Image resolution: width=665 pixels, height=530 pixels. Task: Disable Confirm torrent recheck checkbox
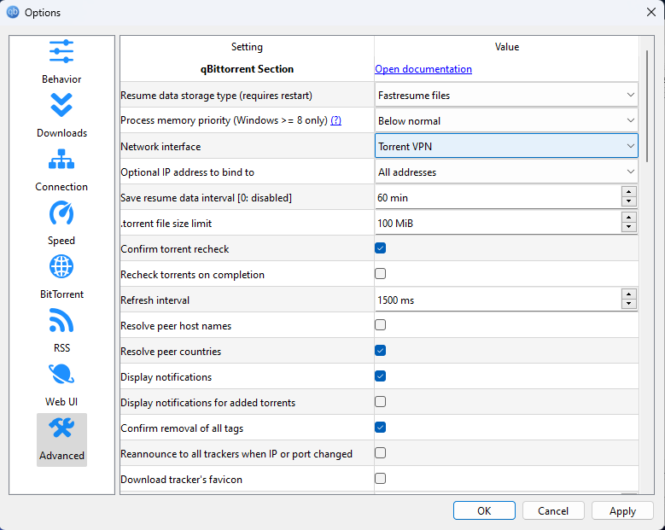click(x=380, y=248)
